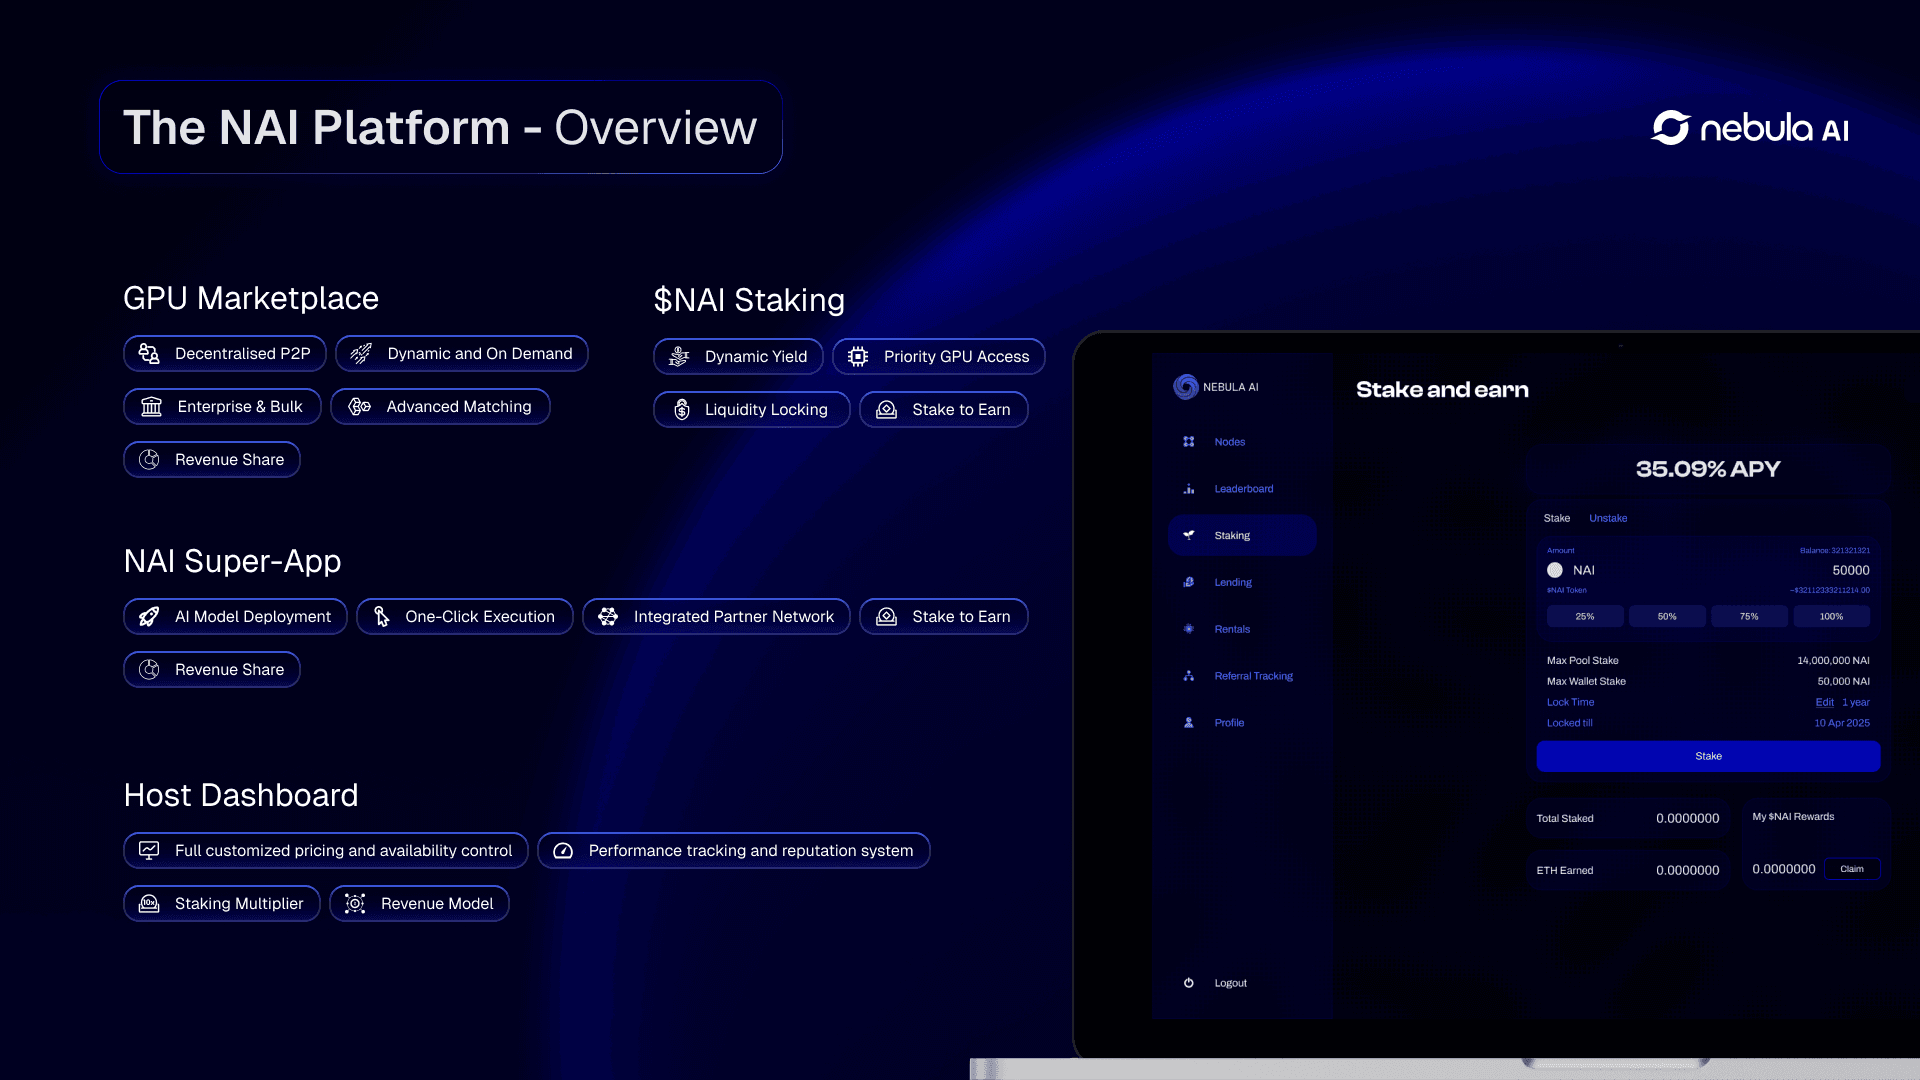Click the Max Wallet Stake value 50,000 NAI
Image resolution: width=1920 pixels, height=1080 pixels.
point(1843,681)
